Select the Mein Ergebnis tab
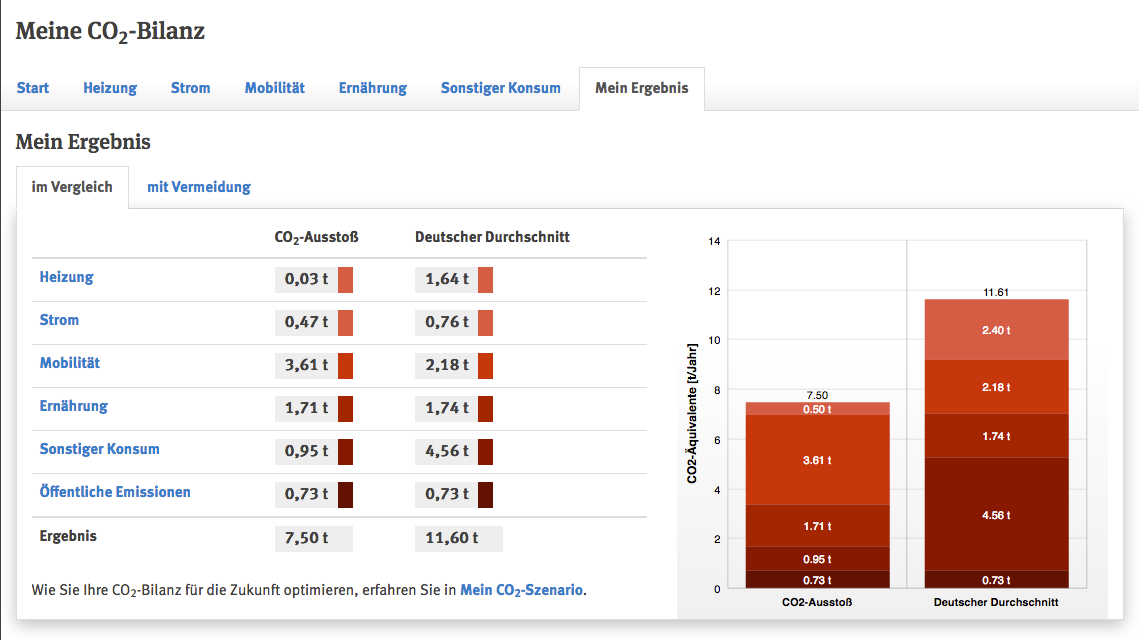1139x640 pixels. (x=641, y=88)
